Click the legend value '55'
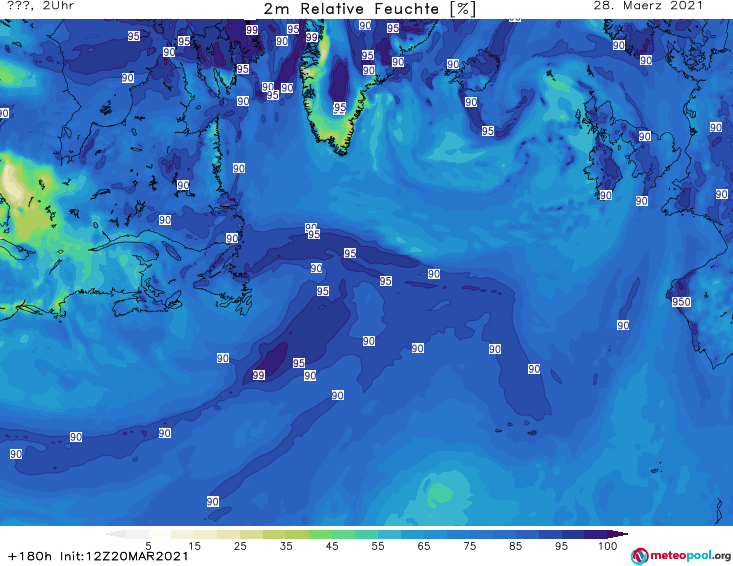This screenshot has height=566, width=733. coord(378,546)
